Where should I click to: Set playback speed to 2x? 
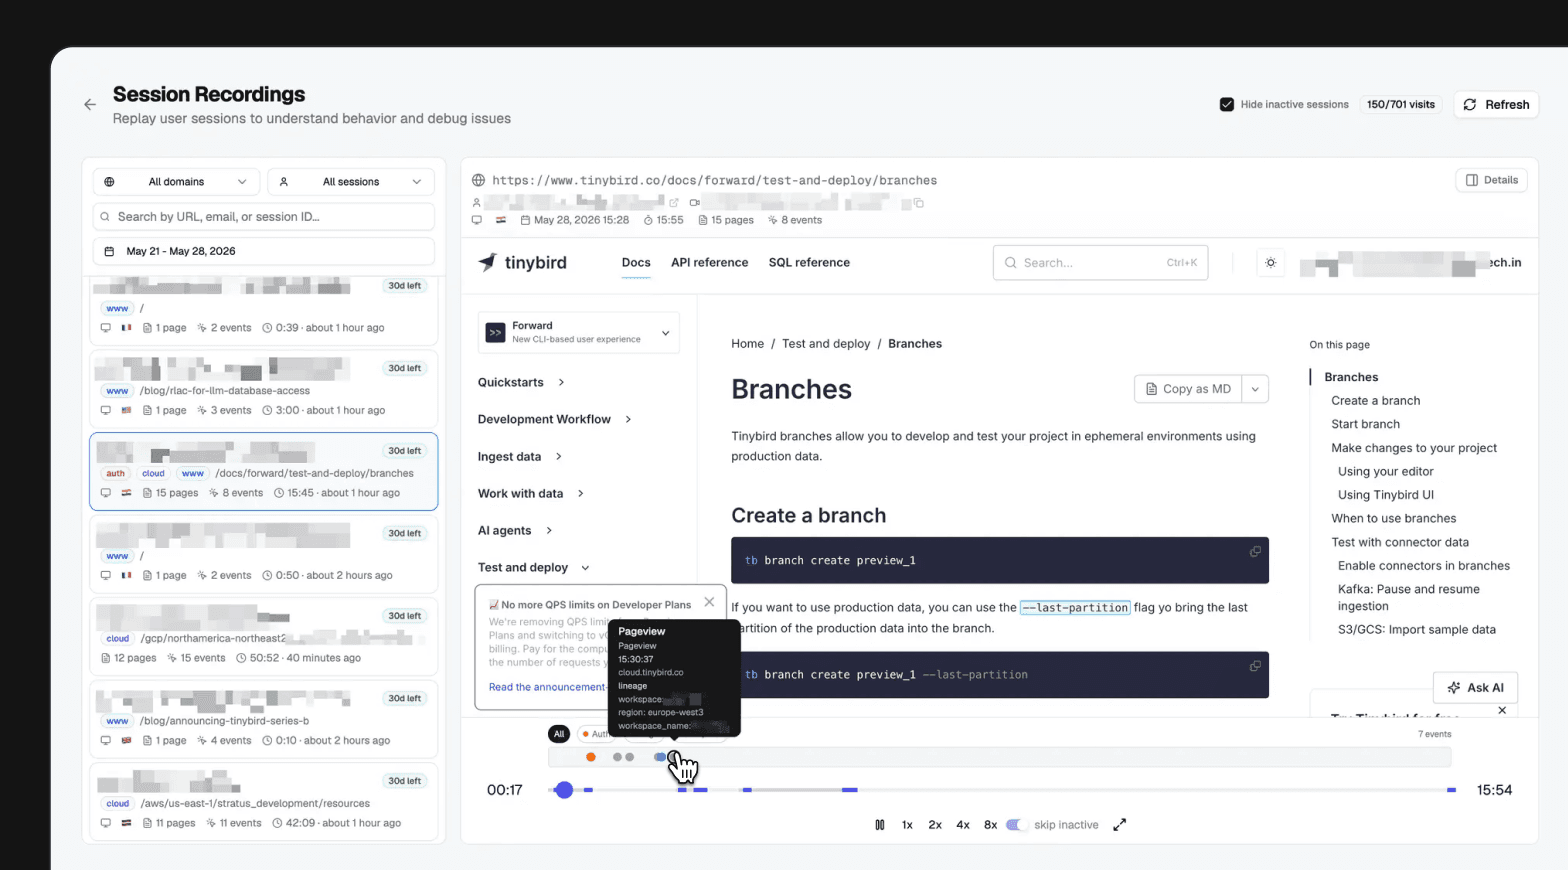click(935, 825)
